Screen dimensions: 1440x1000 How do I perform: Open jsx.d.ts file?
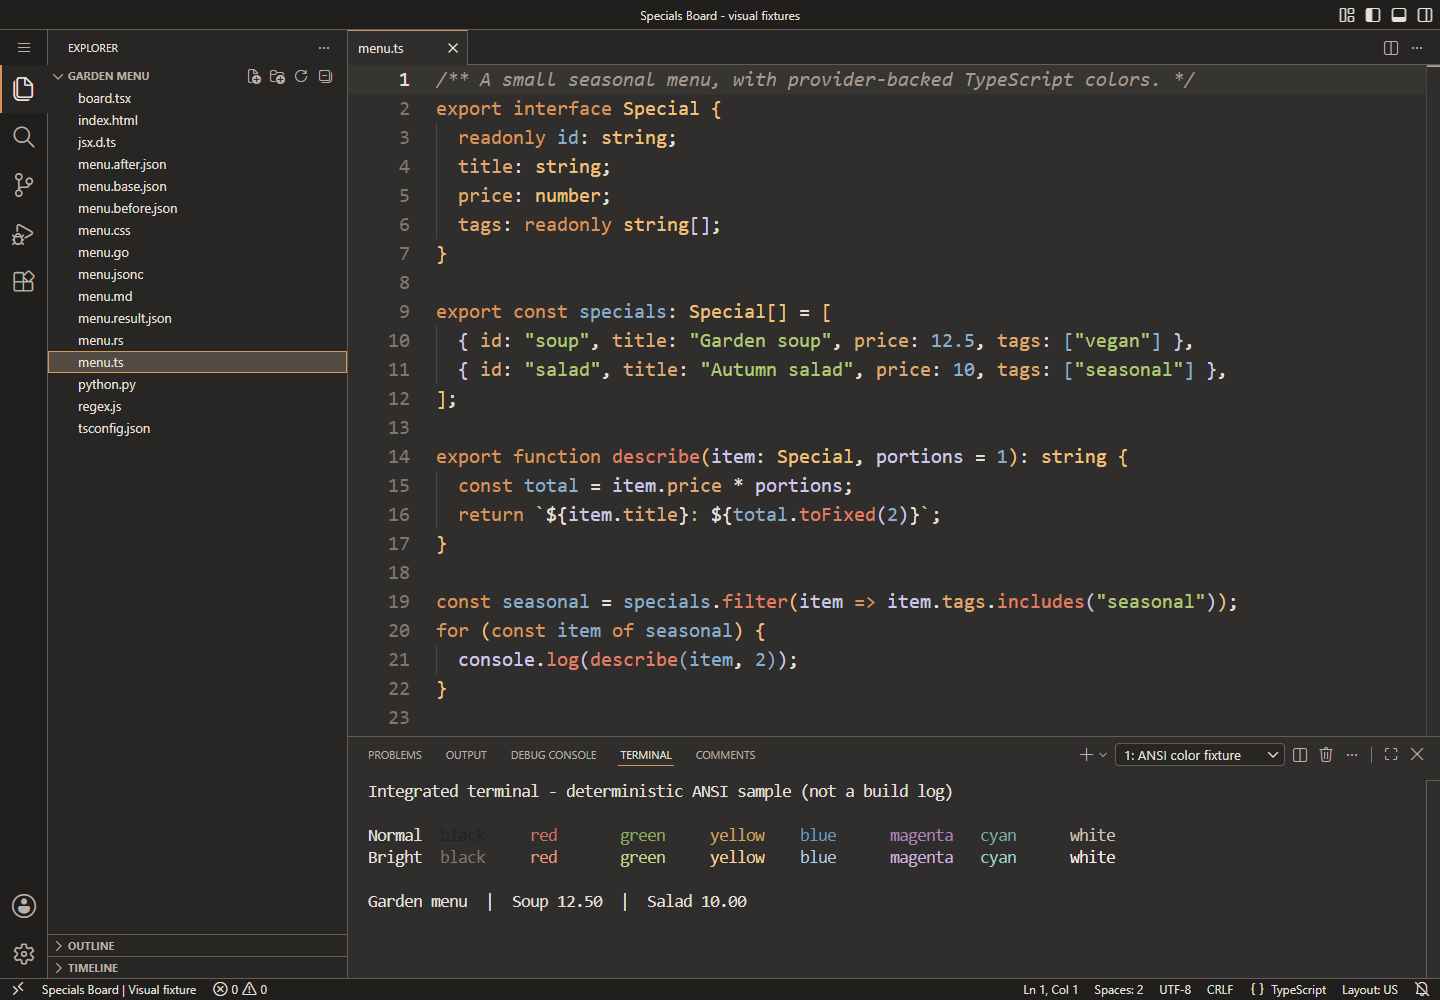tap(197, 142)
